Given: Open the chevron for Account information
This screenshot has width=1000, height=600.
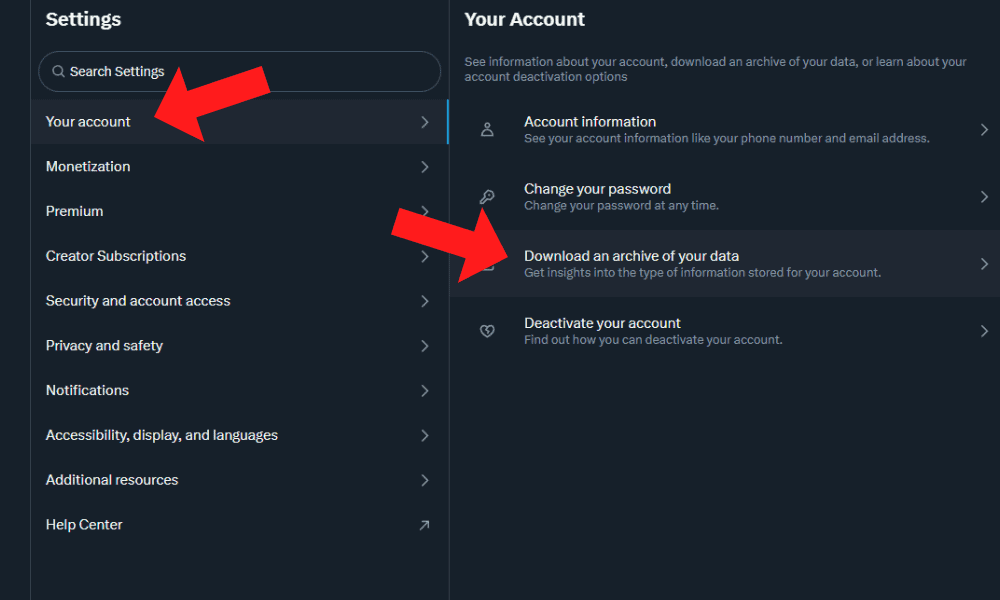Looking at the screenshot, I should [x=984, y=130].
